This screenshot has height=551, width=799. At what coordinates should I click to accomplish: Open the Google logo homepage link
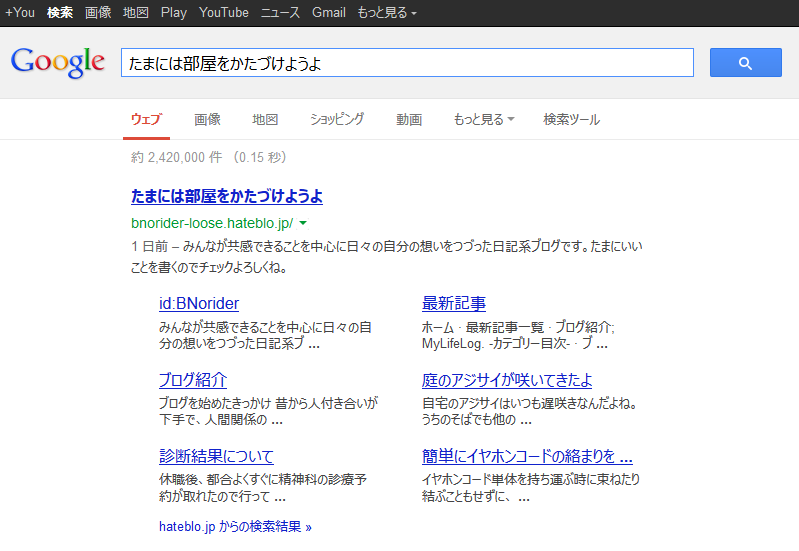pyautogui.click(x=58, y=62)
